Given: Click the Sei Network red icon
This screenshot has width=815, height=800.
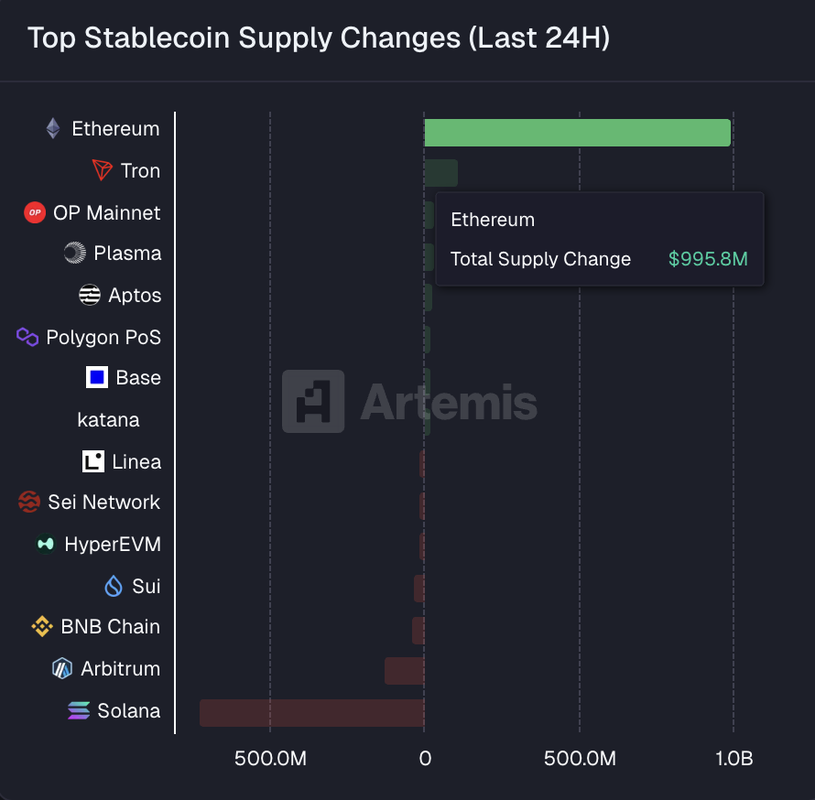Looking at the screenshot, I should pos(29,502).
